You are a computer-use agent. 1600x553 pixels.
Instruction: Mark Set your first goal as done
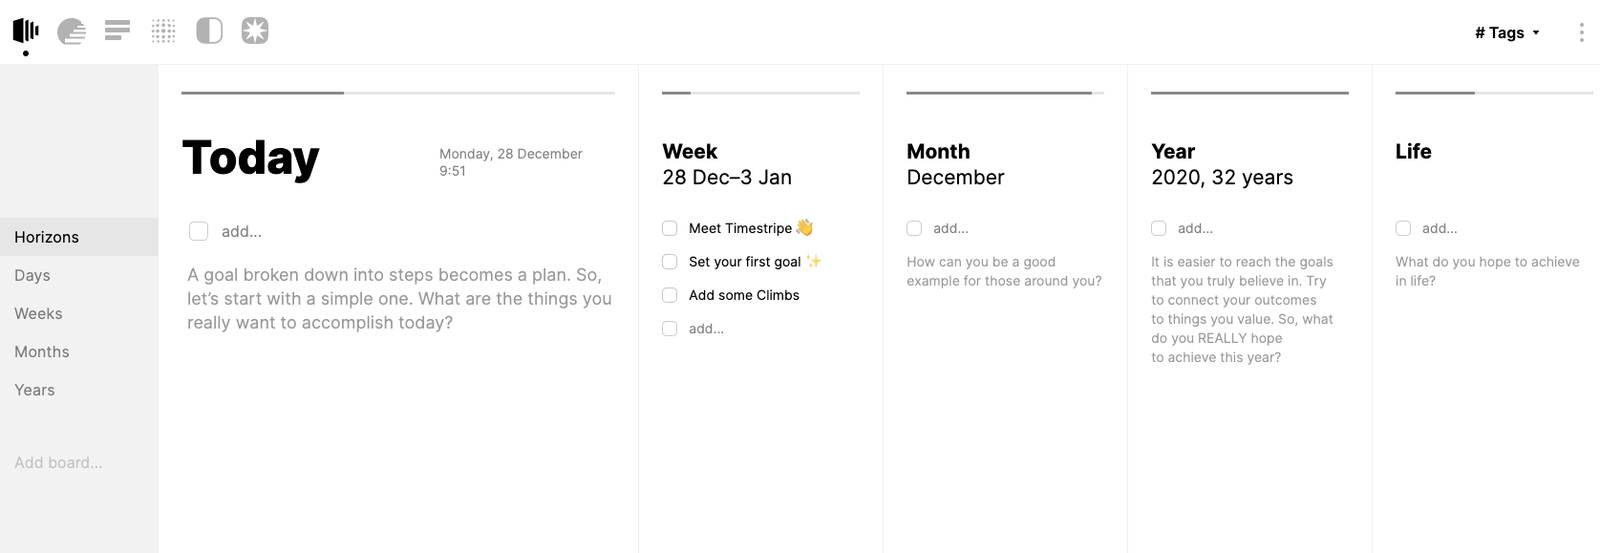(x=670, y=262)
